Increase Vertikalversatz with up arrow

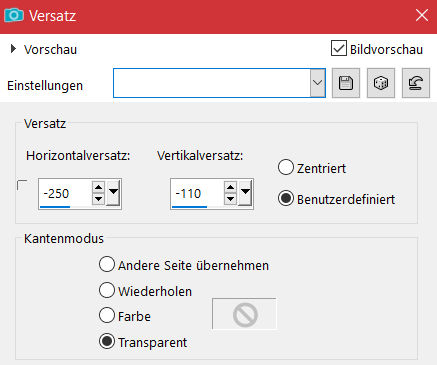point(230,187)
